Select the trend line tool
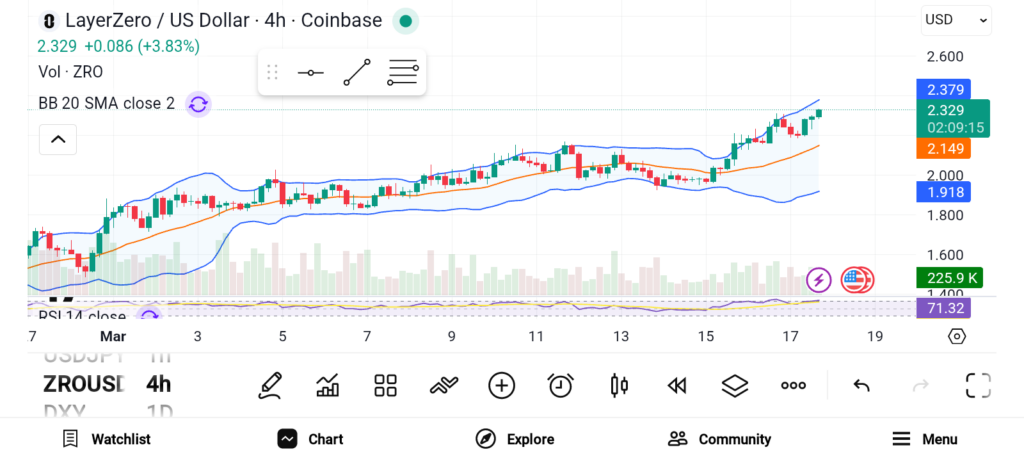Screen dimensions: 1024x461 tap(357, 73)
